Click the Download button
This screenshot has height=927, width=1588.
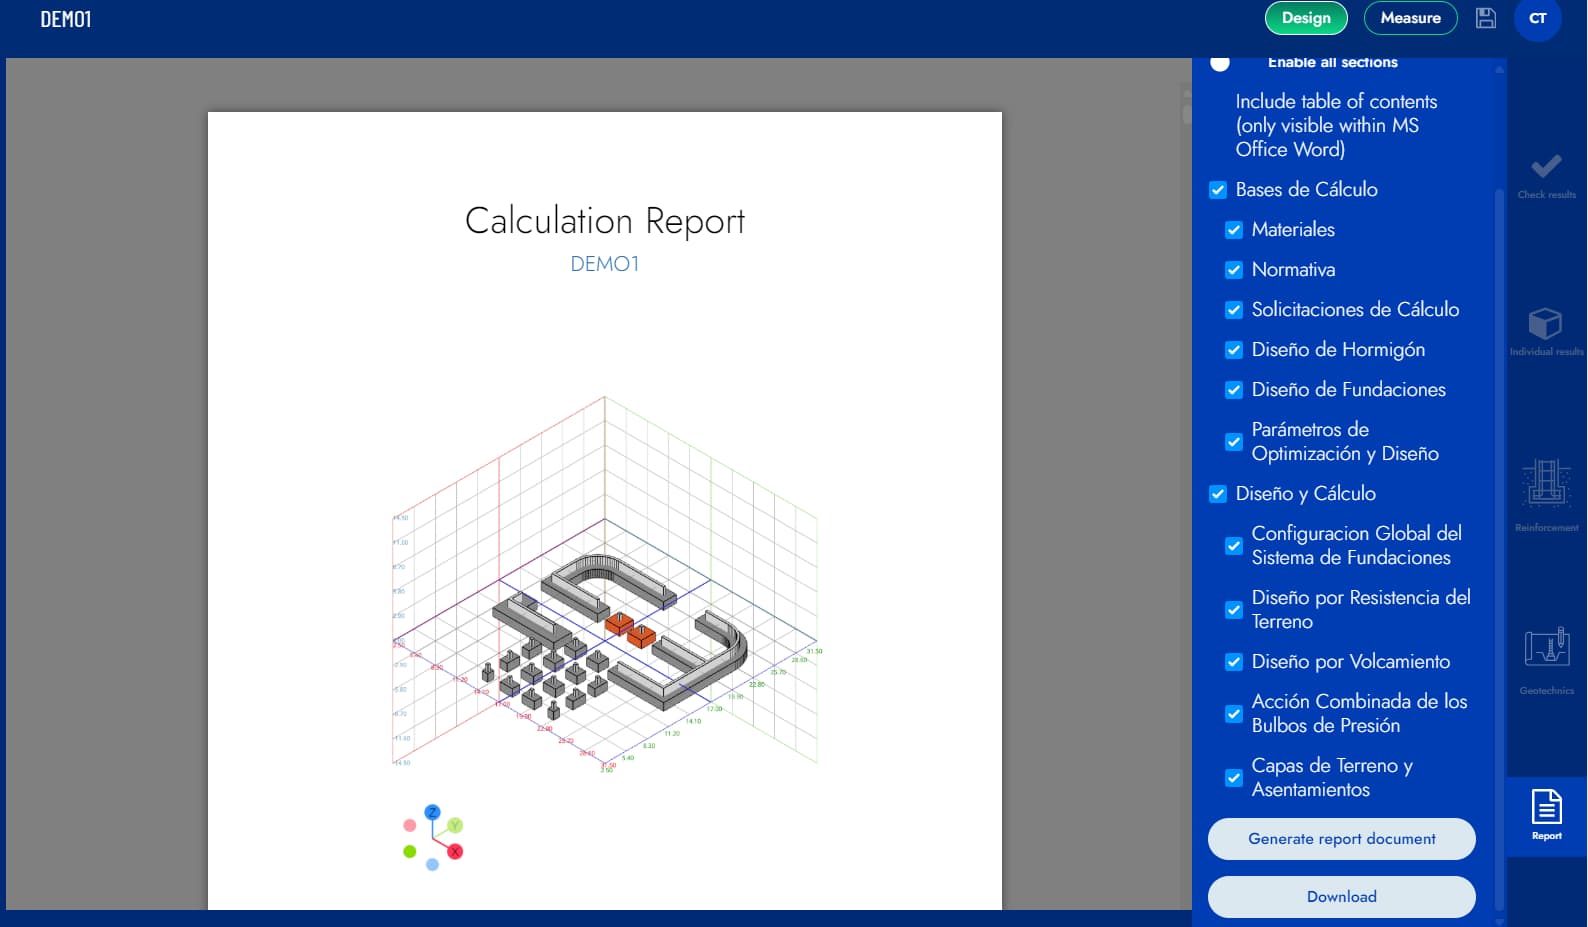pos(1341,897)
